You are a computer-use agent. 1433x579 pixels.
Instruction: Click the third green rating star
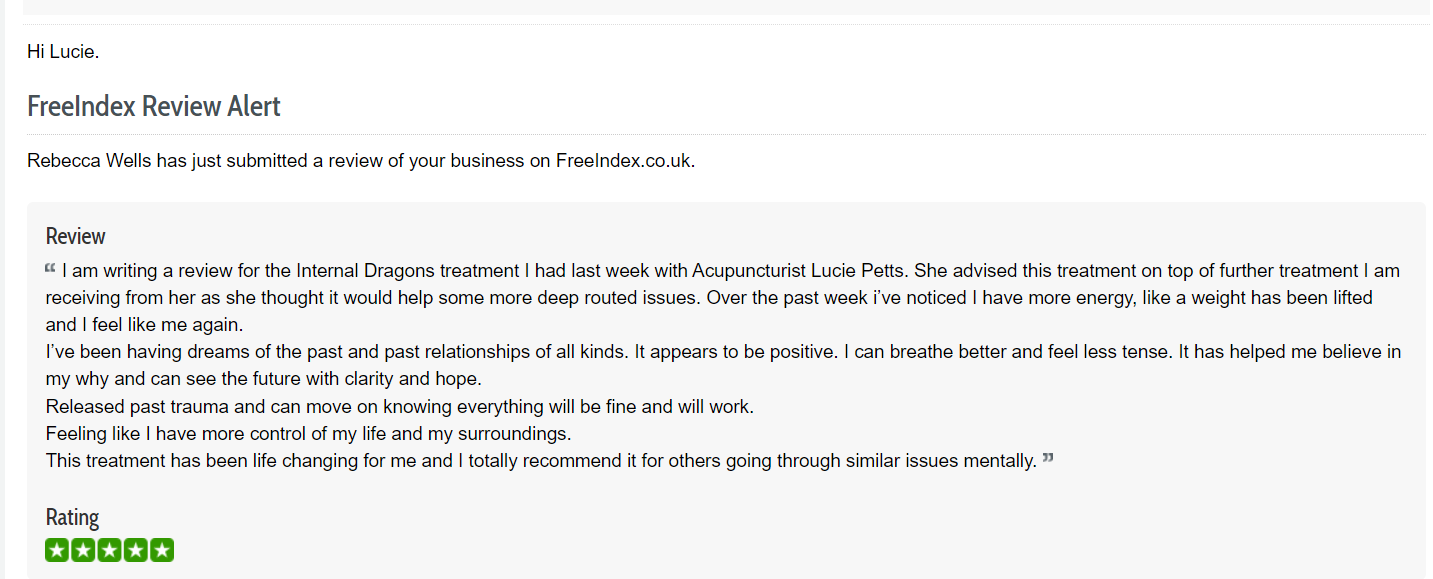coord(109,550)
